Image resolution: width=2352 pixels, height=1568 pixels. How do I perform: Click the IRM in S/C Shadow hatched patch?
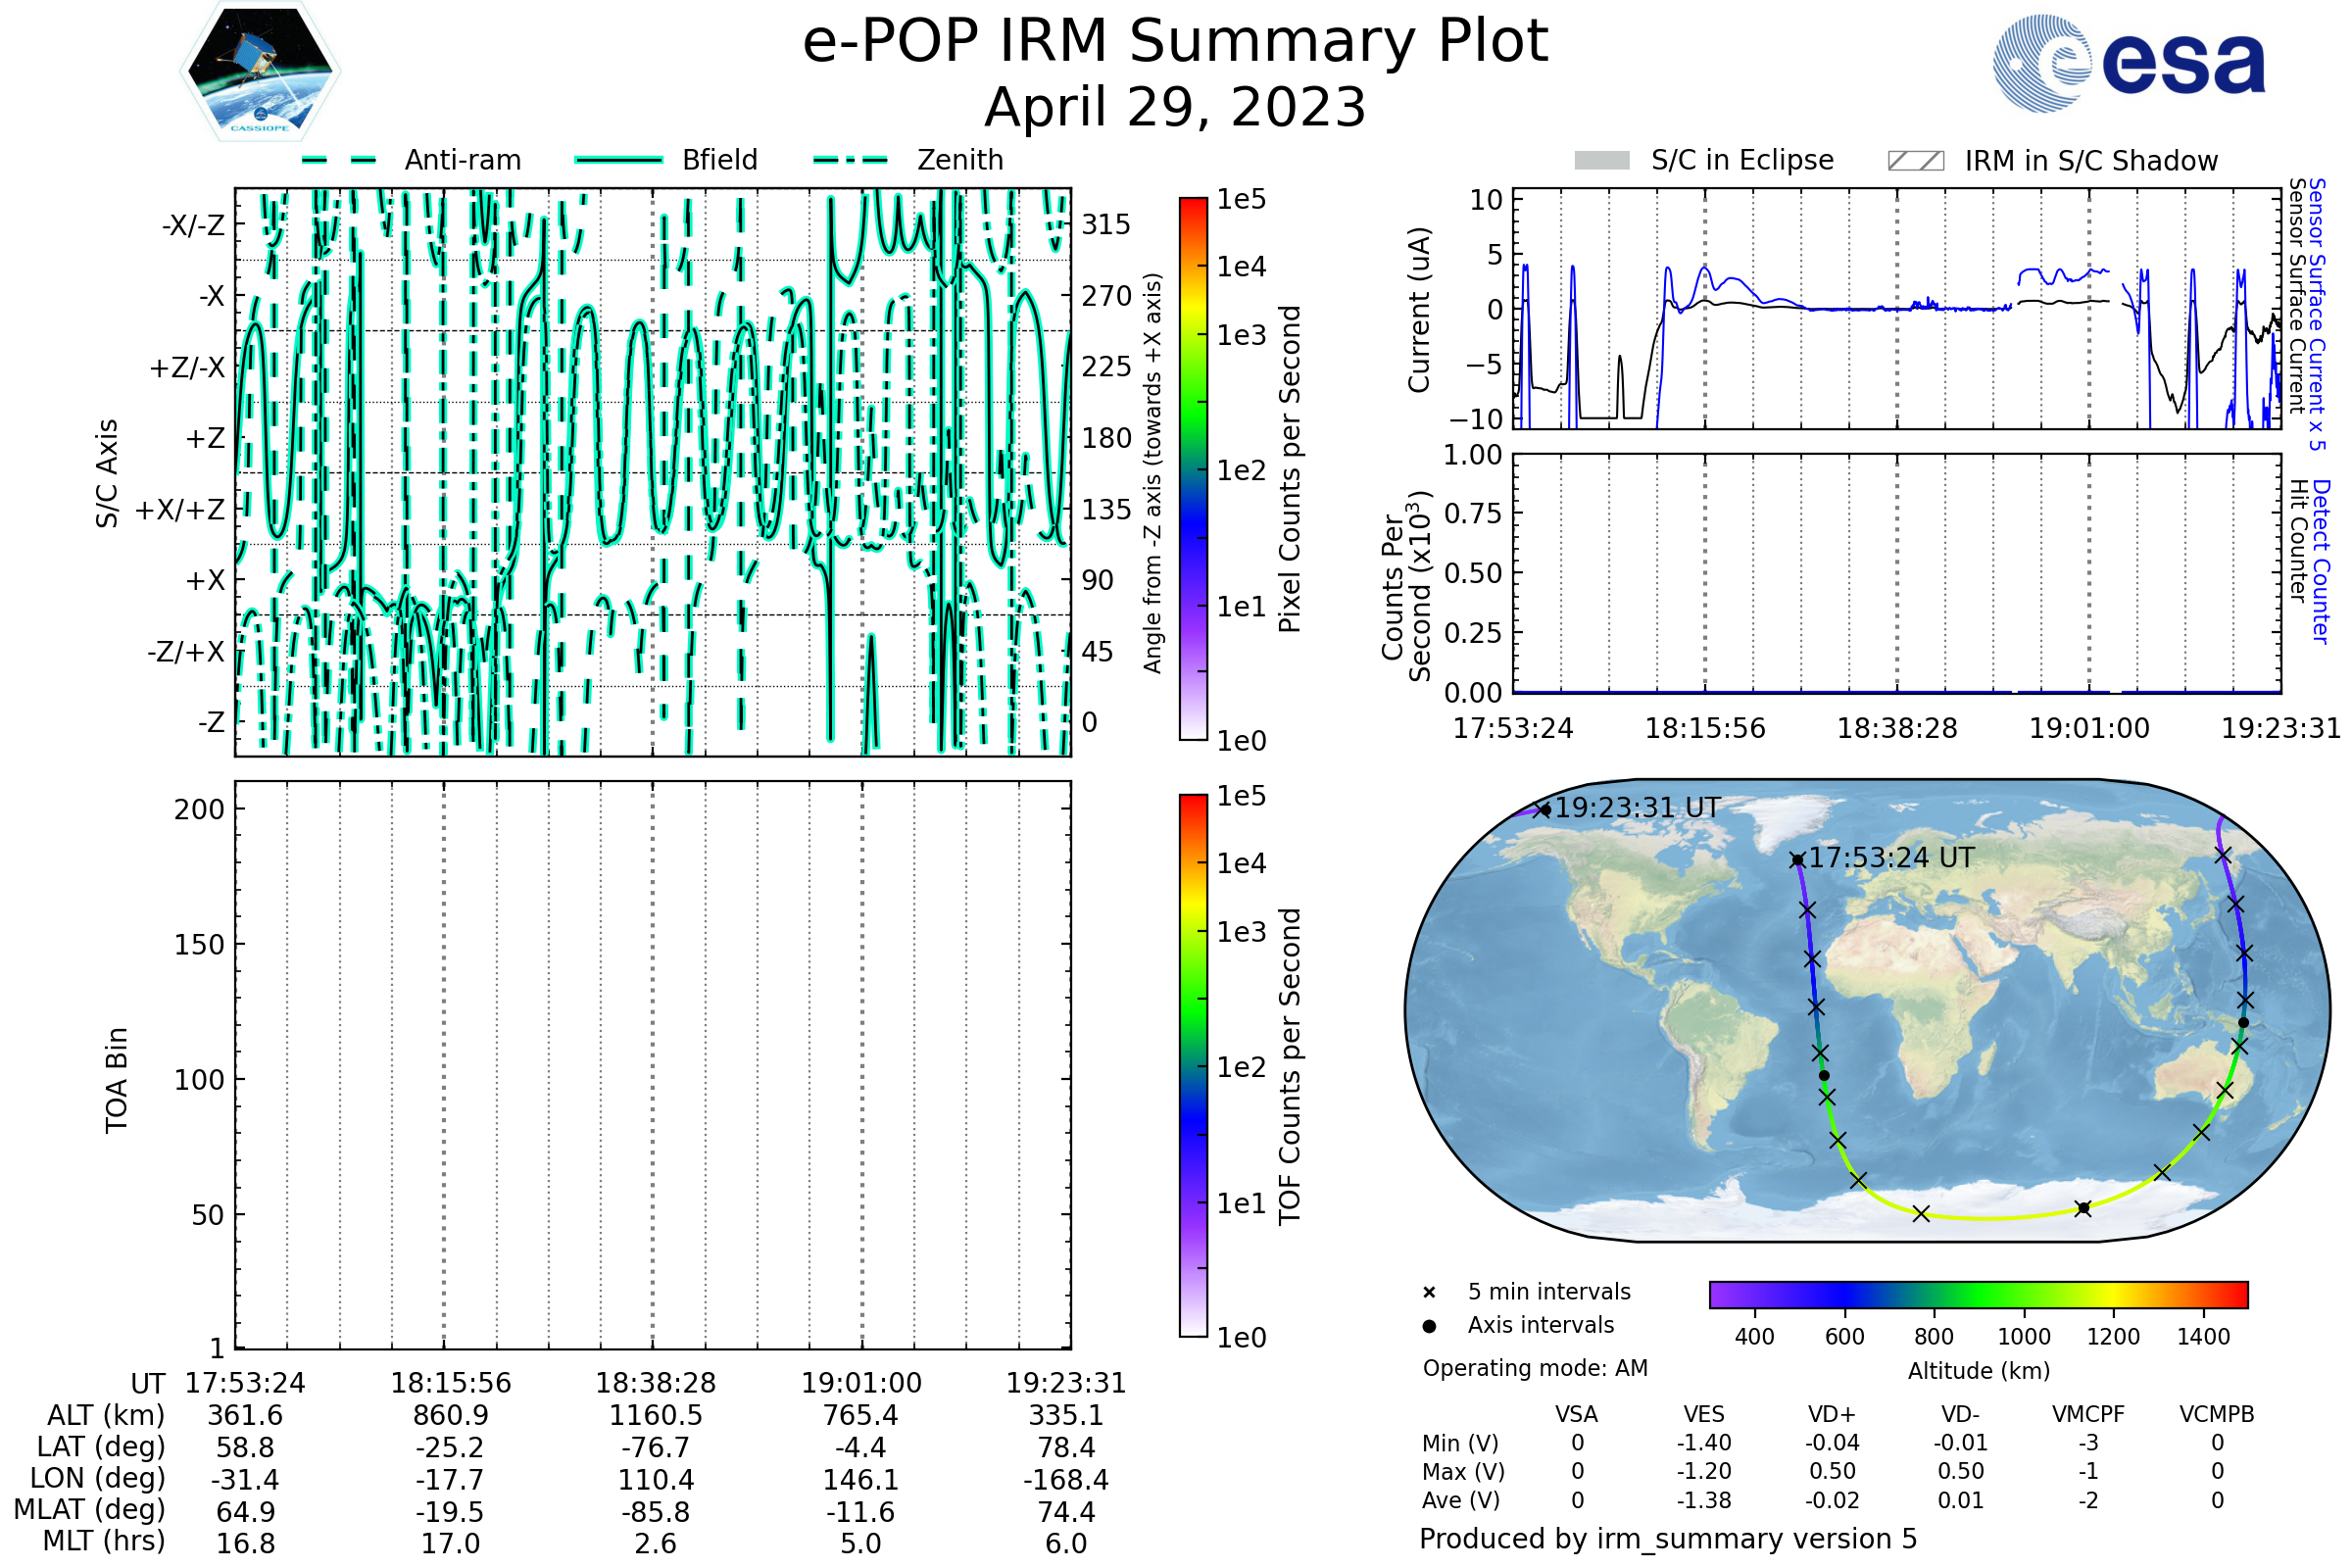tap(1915, 161)
